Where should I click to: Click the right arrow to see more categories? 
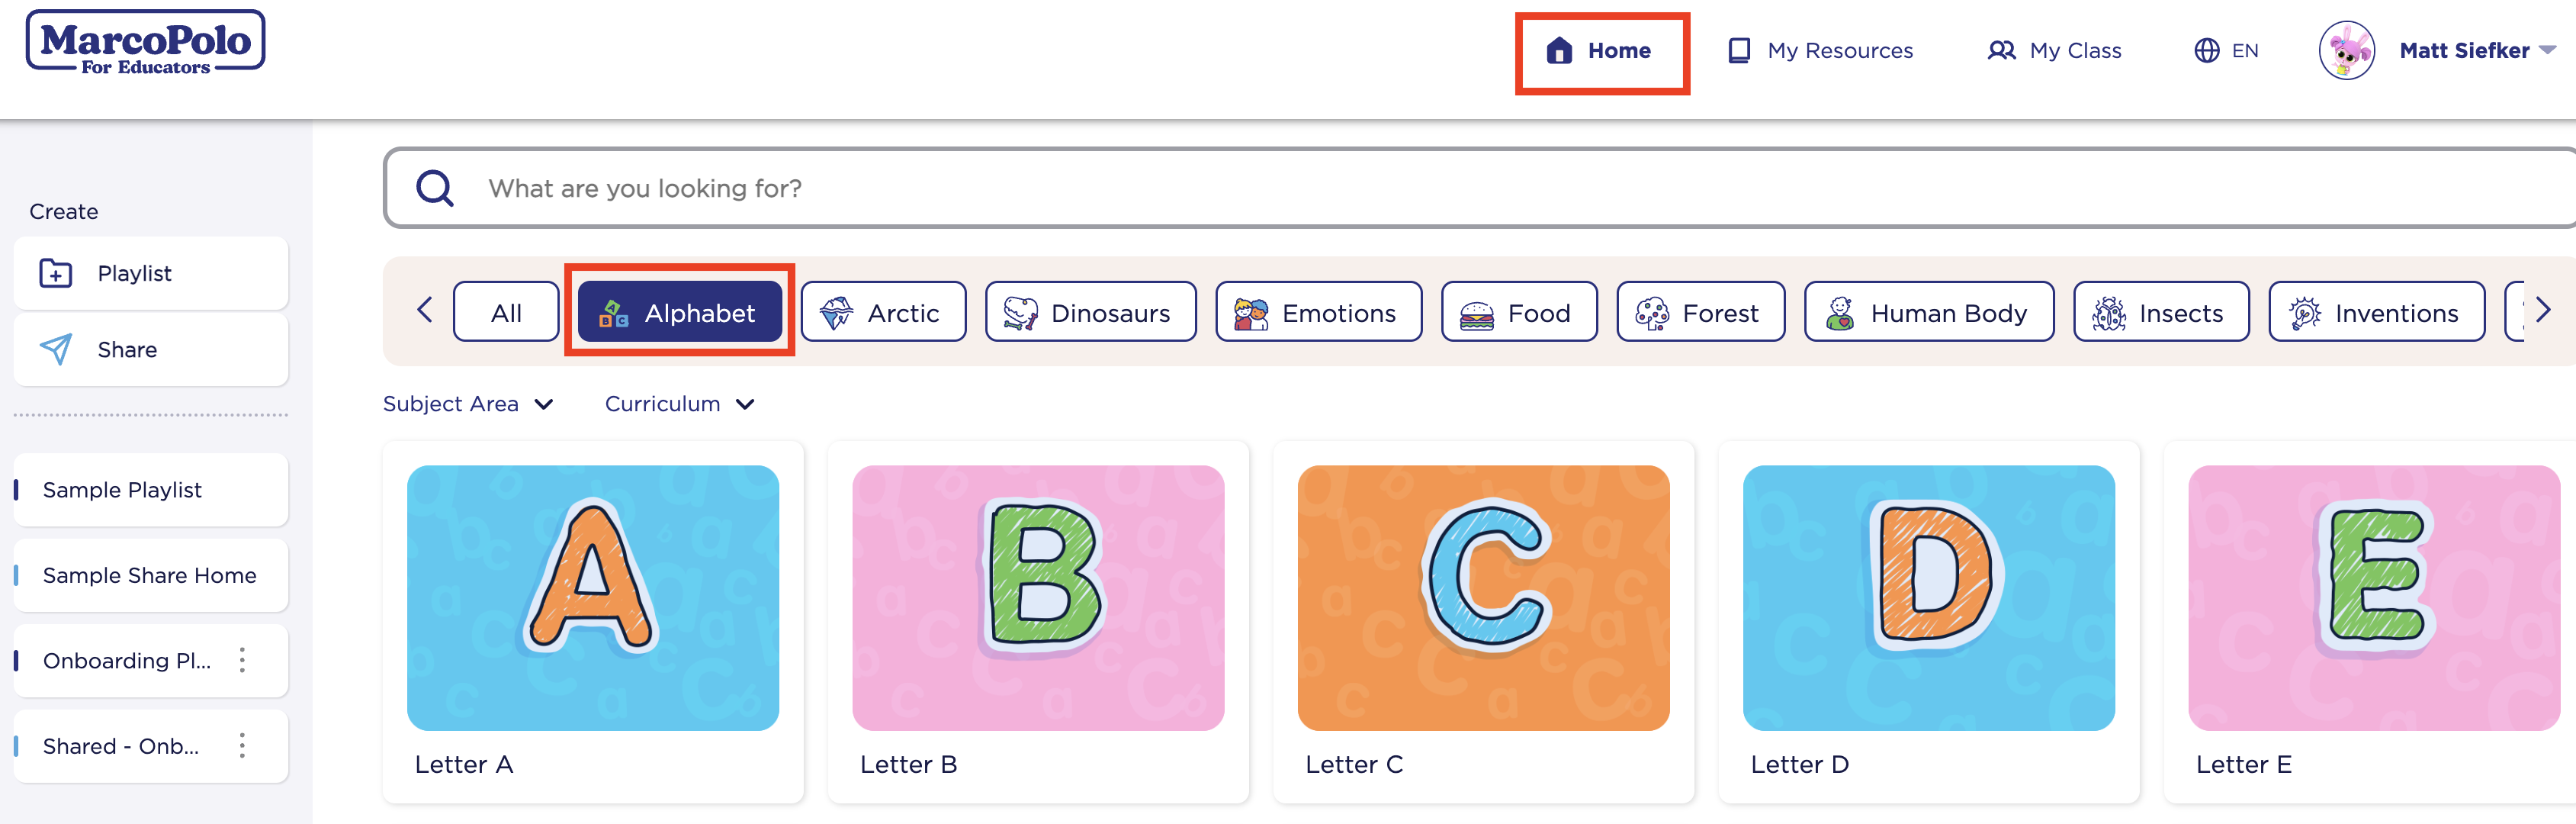(x=2543, y=311)
